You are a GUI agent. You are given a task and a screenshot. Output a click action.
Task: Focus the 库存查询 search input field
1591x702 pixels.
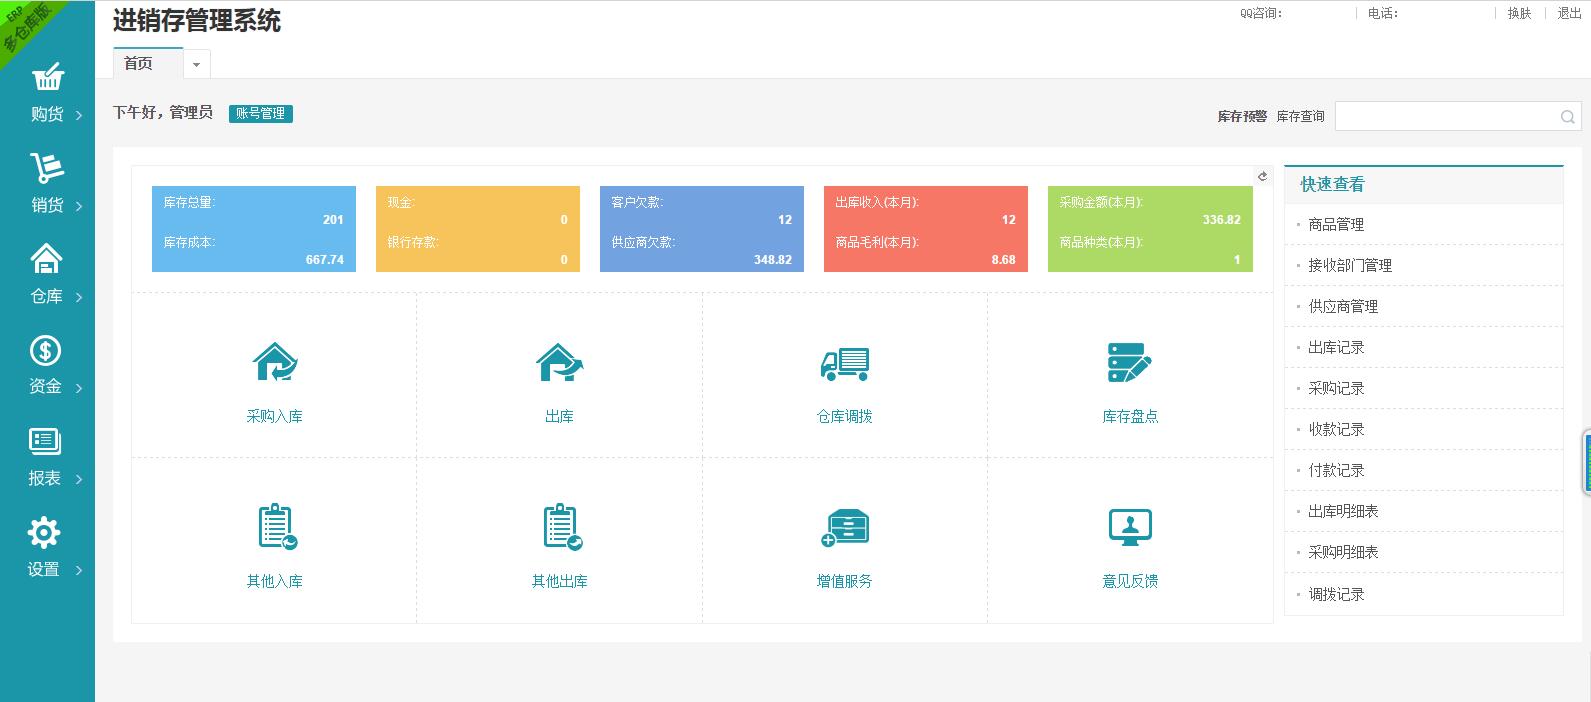(1446, 117)
